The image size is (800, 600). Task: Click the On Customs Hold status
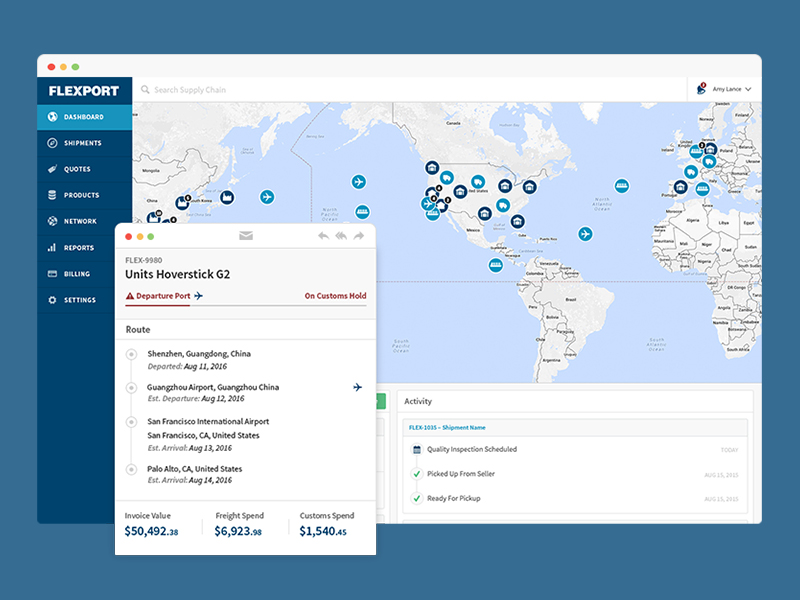(335, 296)
